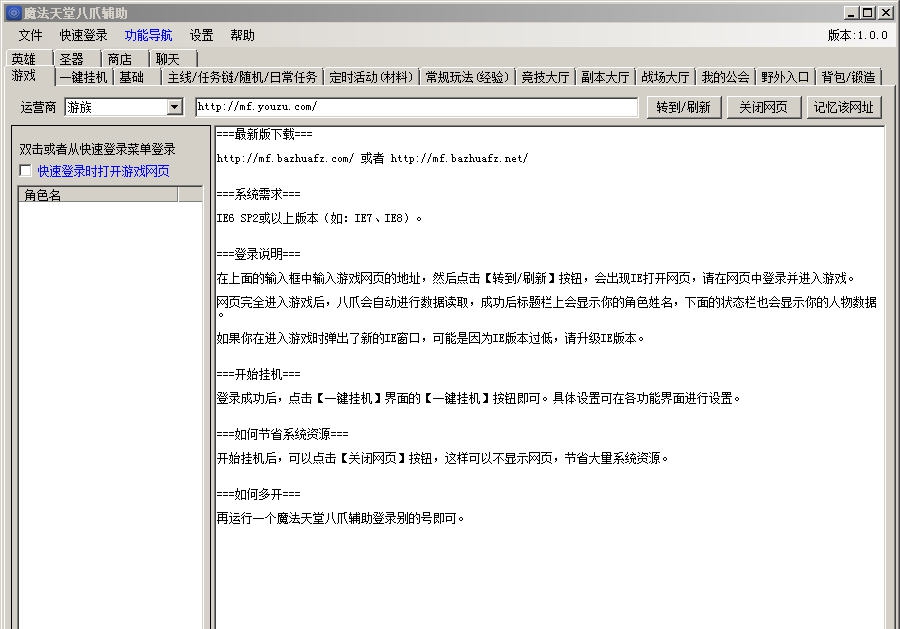This screenshot has height=629, width=900.
Task: Click the 关闭网页 button
Action: 762,105
